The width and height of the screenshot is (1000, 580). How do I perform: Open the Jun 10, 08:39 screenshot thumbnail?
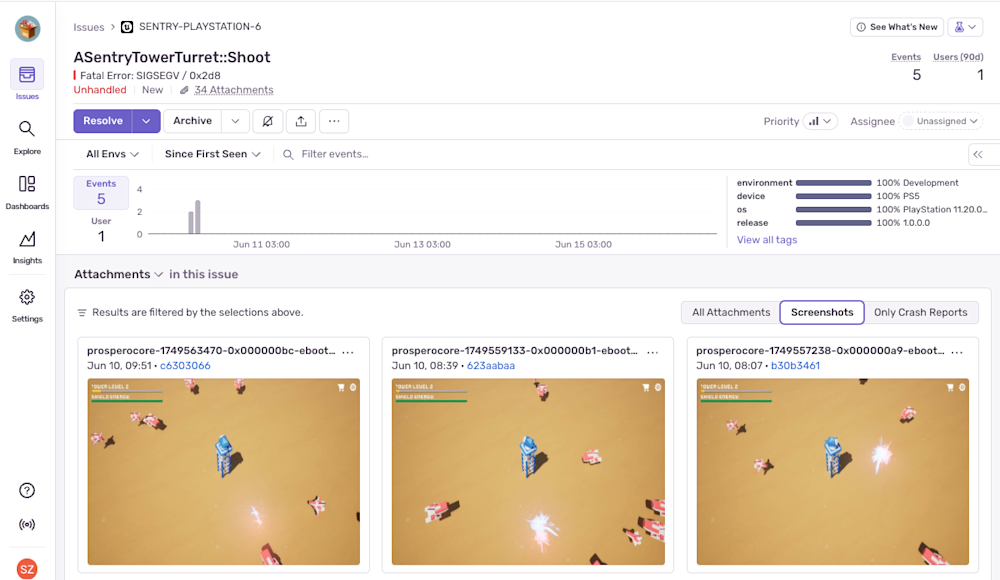click(x=528, y=472)
